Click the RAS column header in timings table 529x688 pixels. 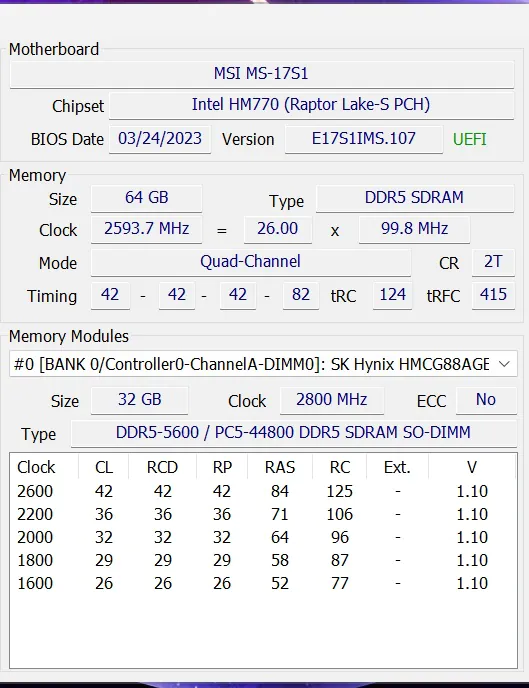pos(280,467)
